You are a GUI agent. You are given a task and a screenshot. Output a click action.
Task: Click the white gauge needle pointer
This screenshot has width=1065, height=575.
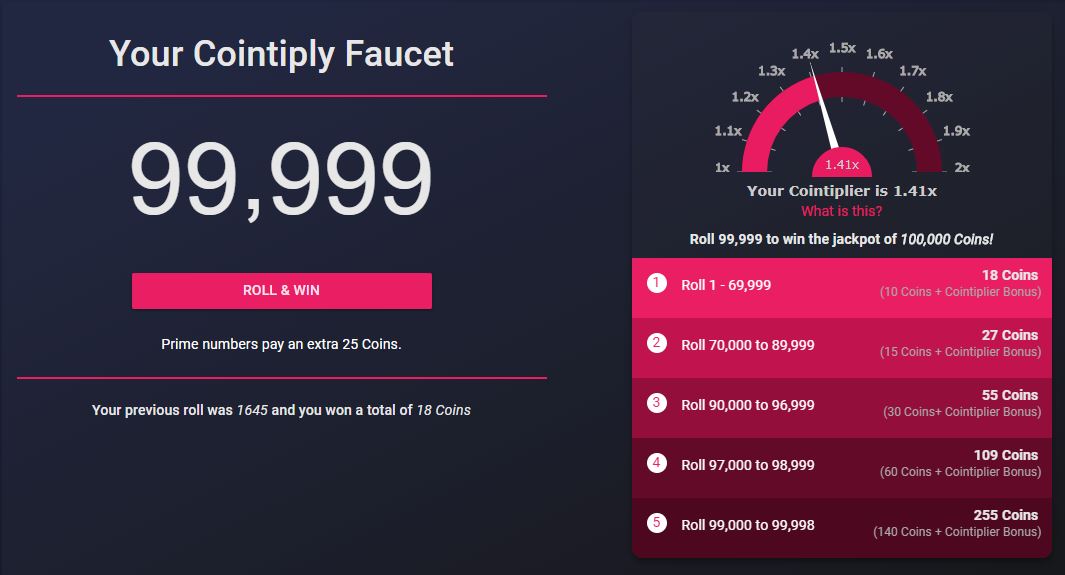pos(824,107)
